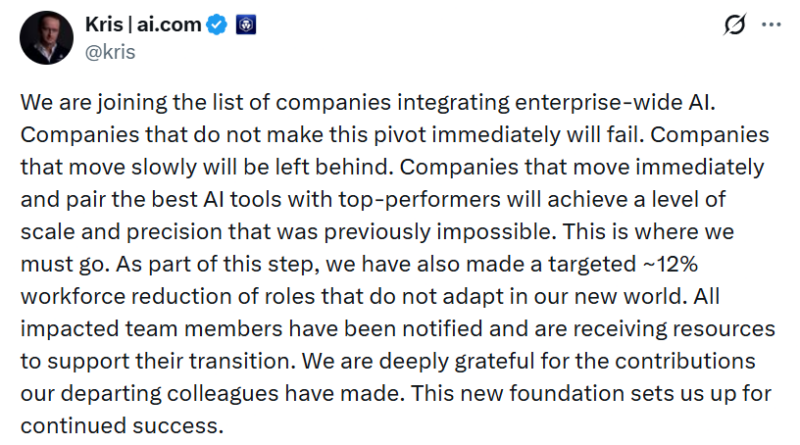Click the blue verified checkmark badge
Image resolution: width=800 pixels, height=445 pixels.
217,27
